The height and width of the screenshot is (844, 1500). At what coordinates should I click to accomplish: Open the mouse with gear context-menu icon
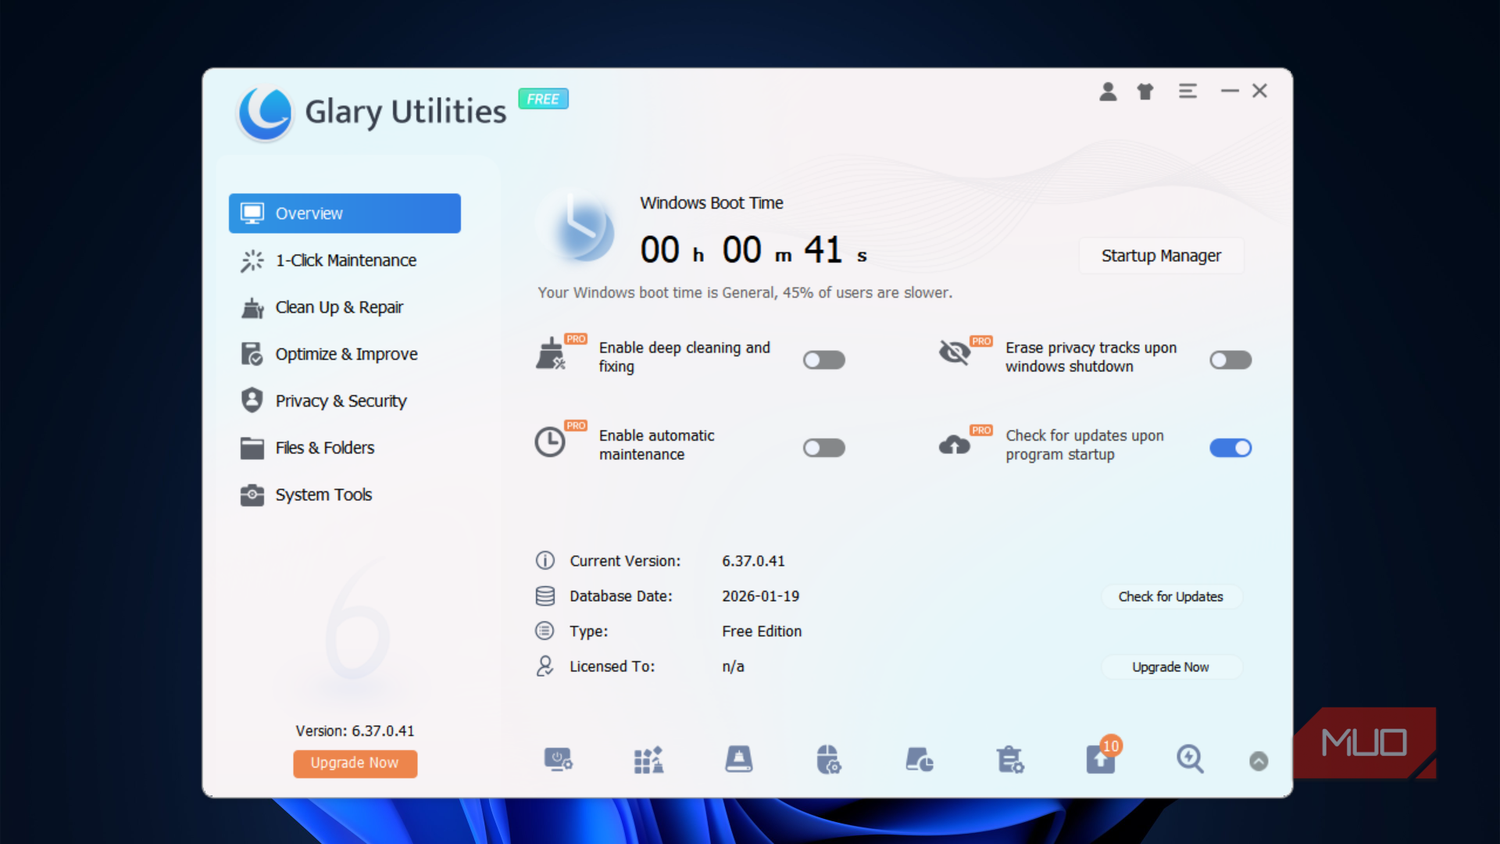pos(829,760)
